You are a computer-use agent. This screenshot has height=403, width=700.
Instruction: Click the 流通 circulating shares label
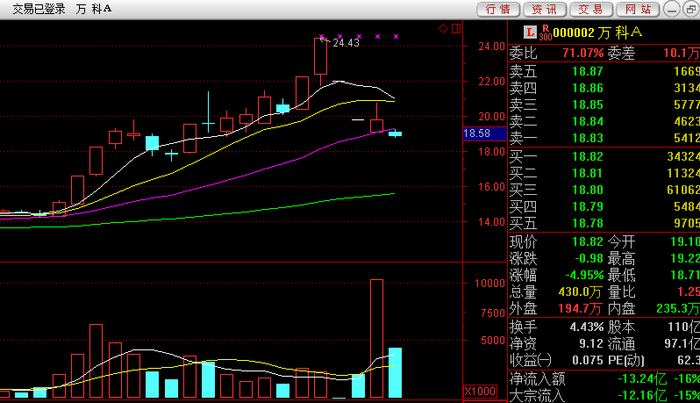tap(621, 344)
